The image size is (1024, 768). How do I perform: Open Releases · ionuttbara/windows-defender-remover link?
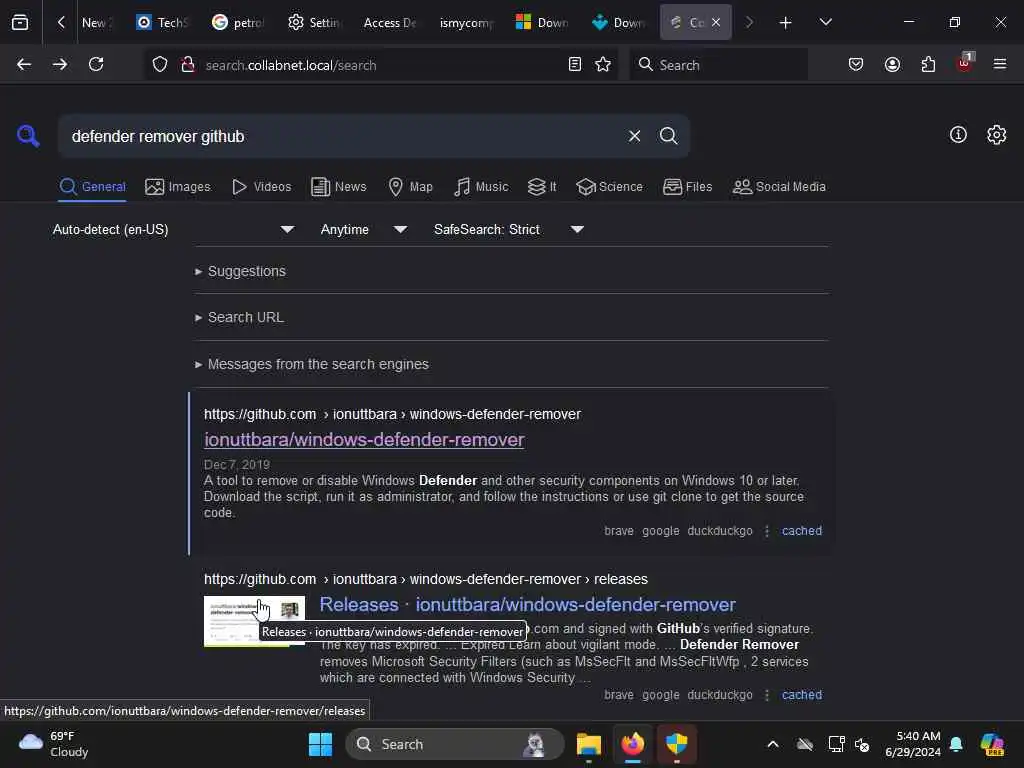coord(528,605)
